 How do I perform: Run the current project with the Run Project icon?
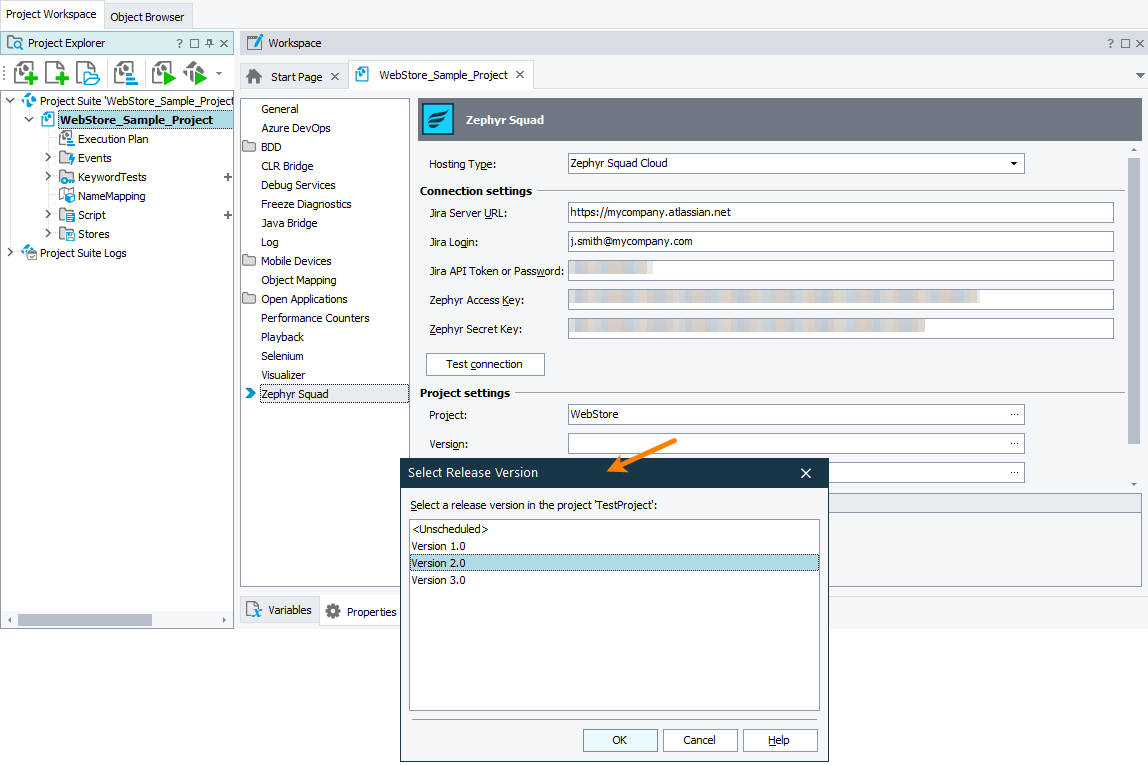162,72
